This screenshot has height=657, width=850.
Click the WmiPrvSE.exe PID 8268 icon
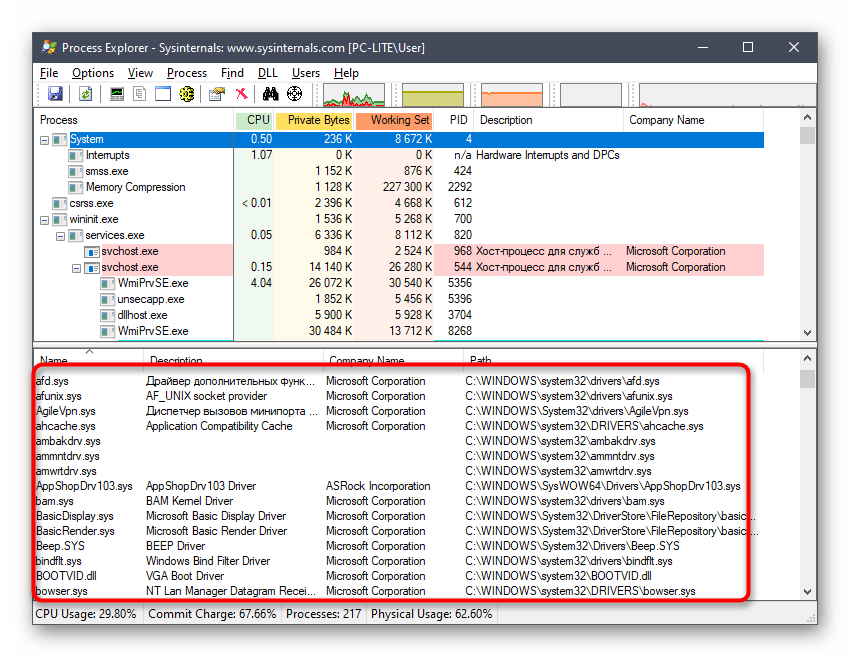tap(108, 331)
